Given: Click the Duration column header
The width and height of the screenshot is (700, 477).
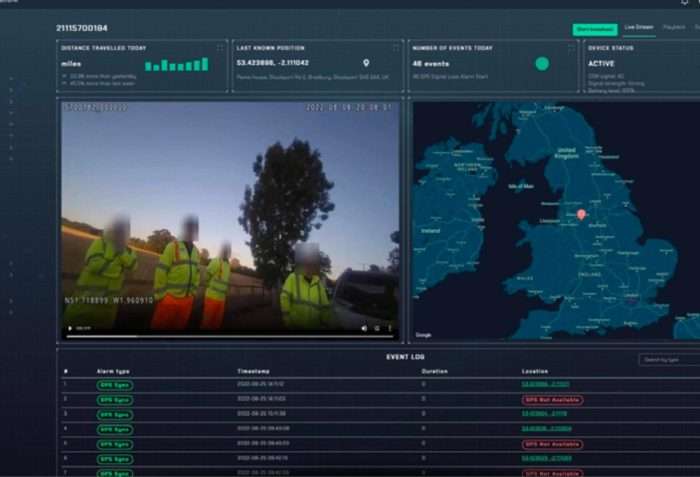Looking at the screenshot, I should tap(434, 371).
